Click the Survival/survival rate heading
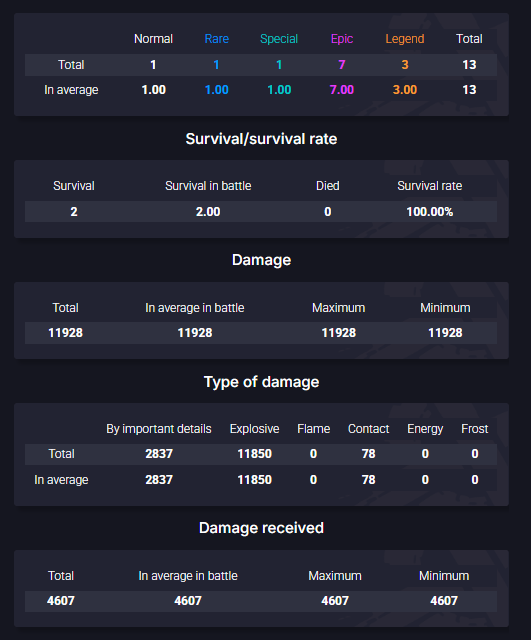The height and width of the screenshot is (640, 531). point(261,139)
